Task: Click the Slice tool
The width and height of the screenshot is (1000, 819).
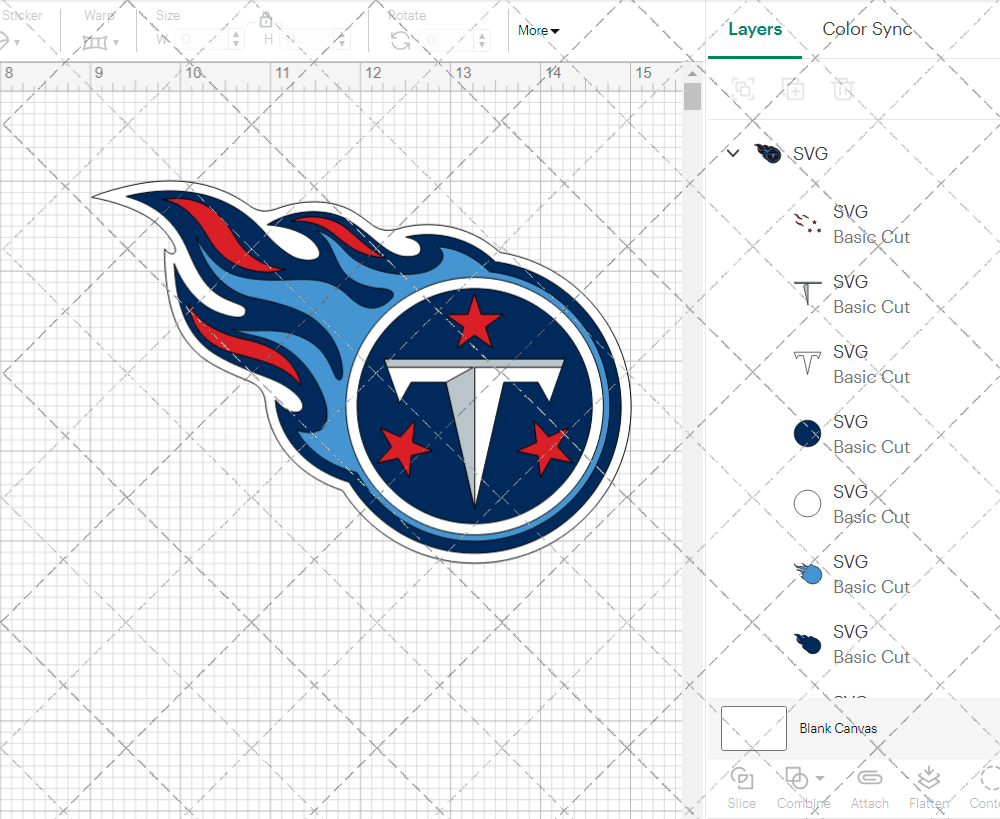Action: pos(742,788)
